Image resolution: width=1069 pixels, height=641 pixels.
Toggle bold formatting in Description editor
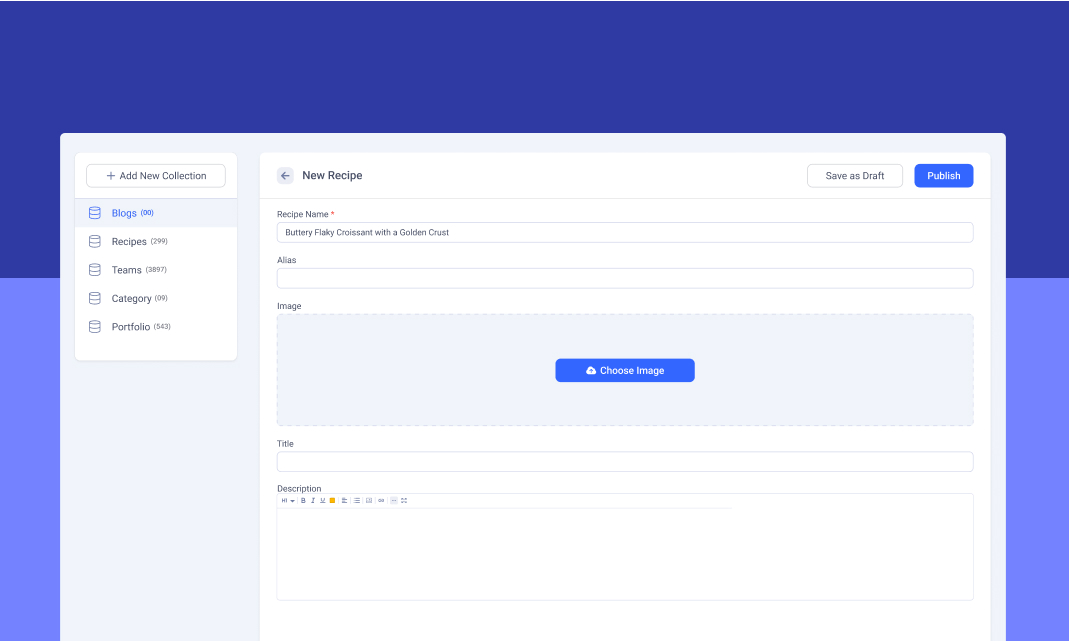tap(303, 500)
